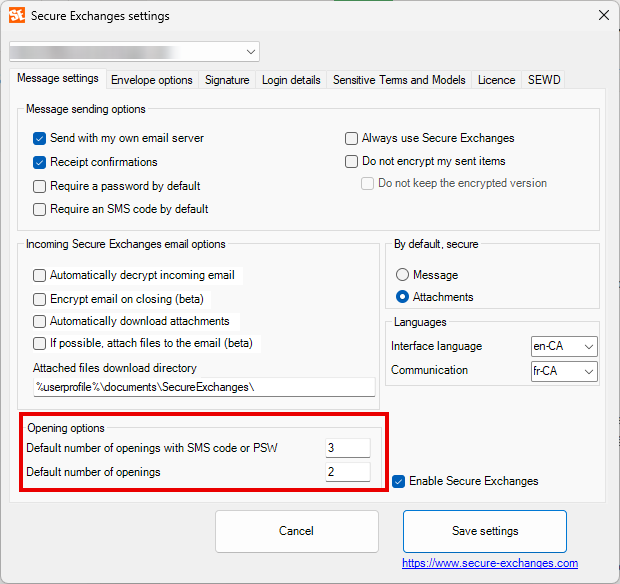
Task: Click the Cancel button
Action: [297, 531]
